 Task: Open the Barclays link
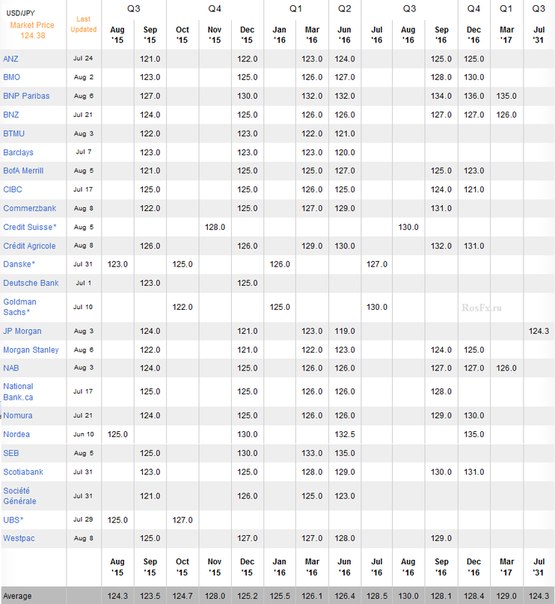(18, 153)
